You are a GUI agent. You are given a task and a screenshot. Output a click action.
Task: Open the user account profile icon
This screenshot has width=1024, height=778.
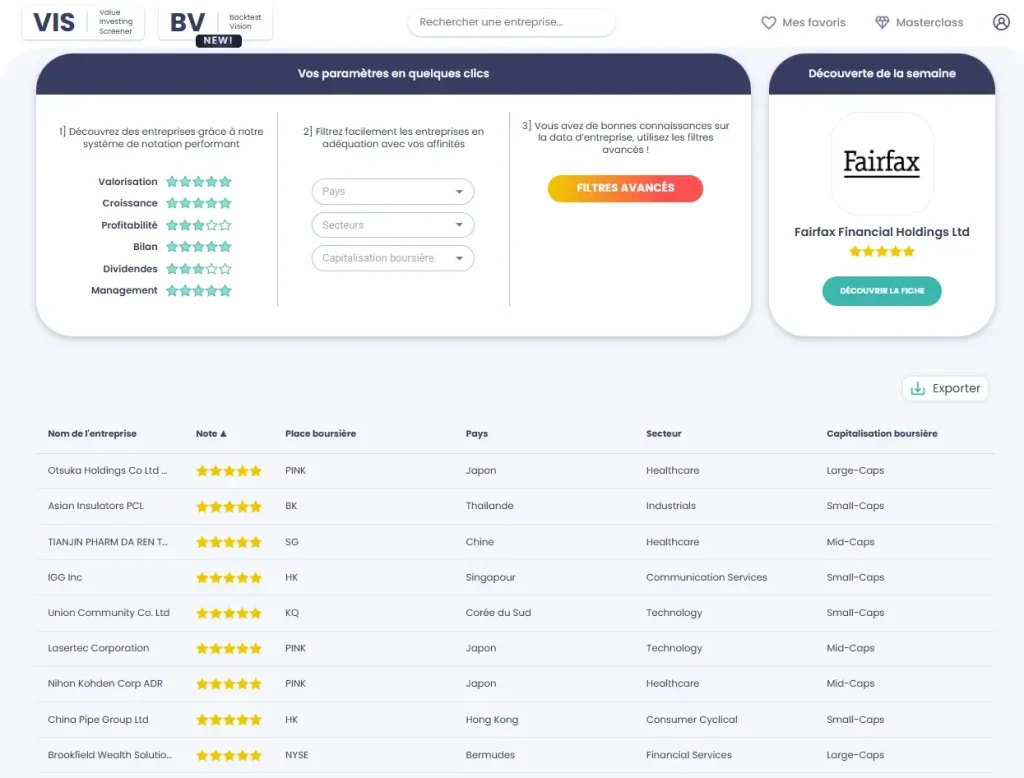[1001, 22]
